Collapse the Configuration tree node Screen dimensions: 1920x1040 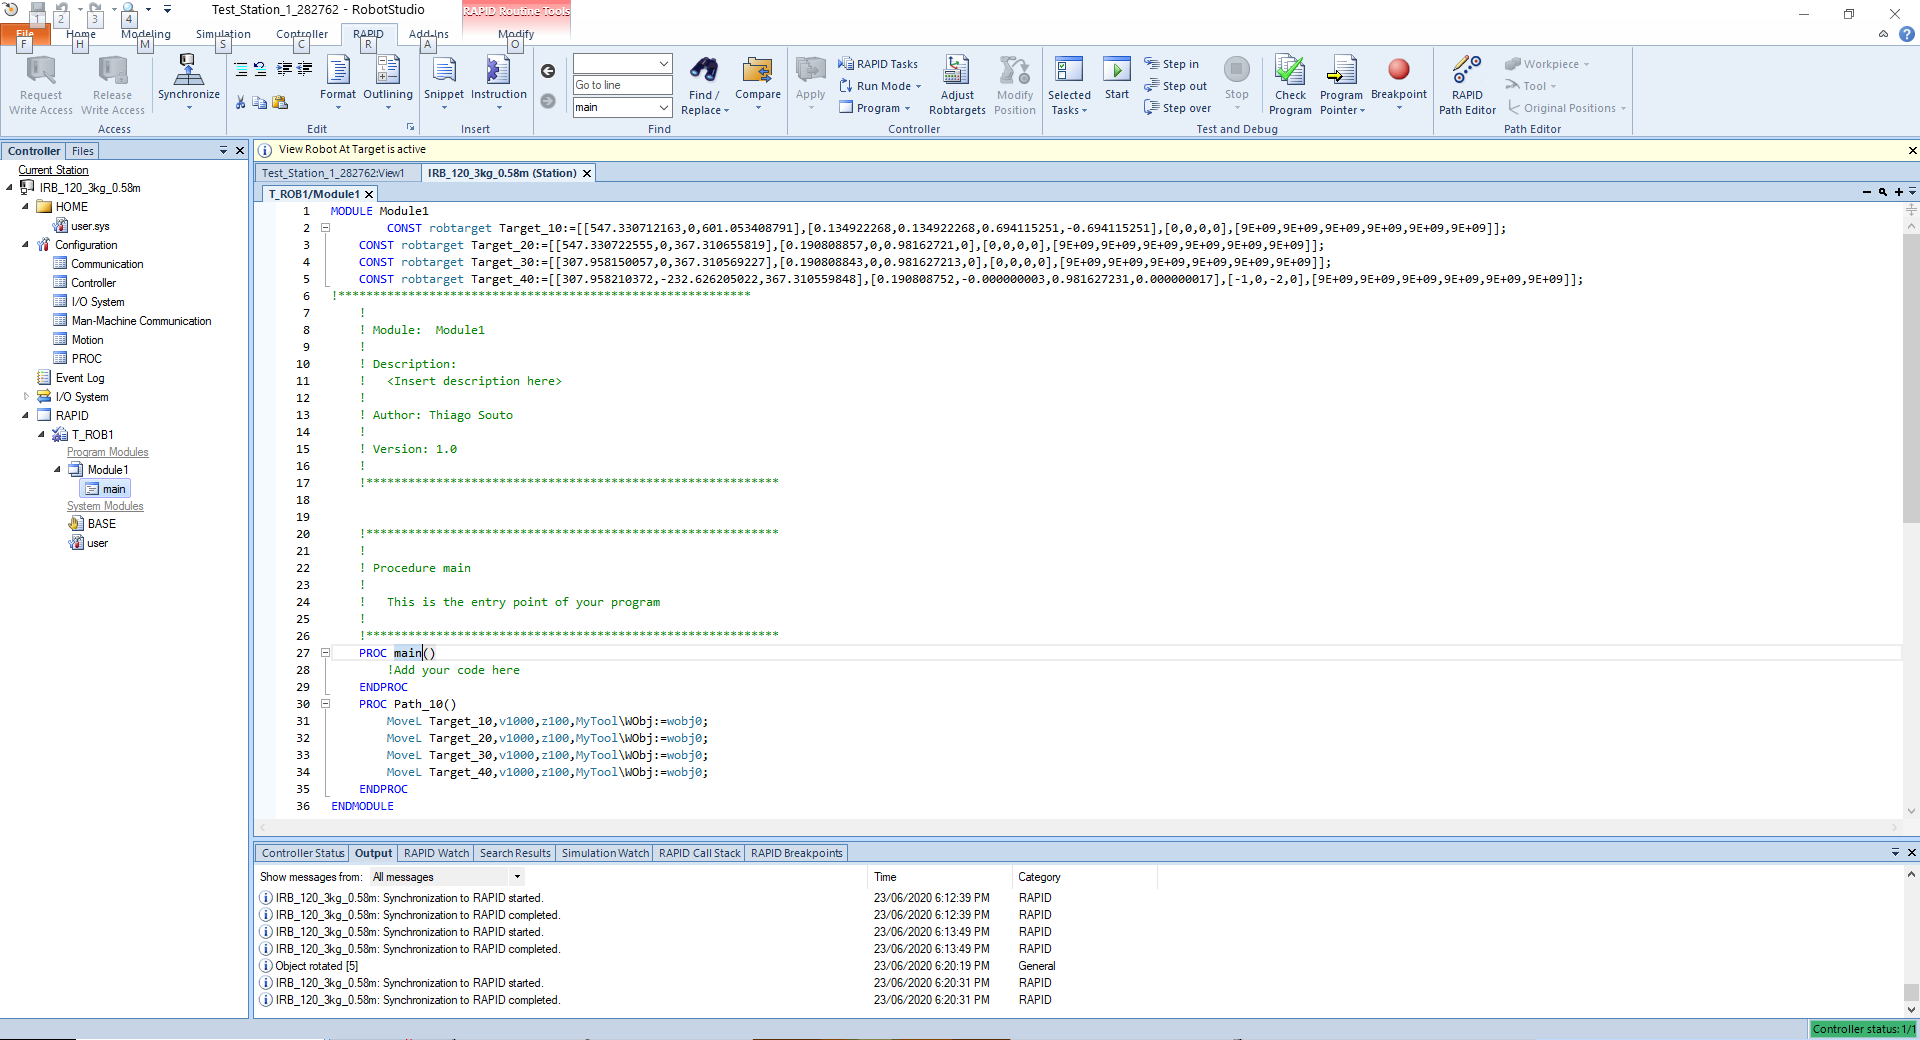point(25,245)
